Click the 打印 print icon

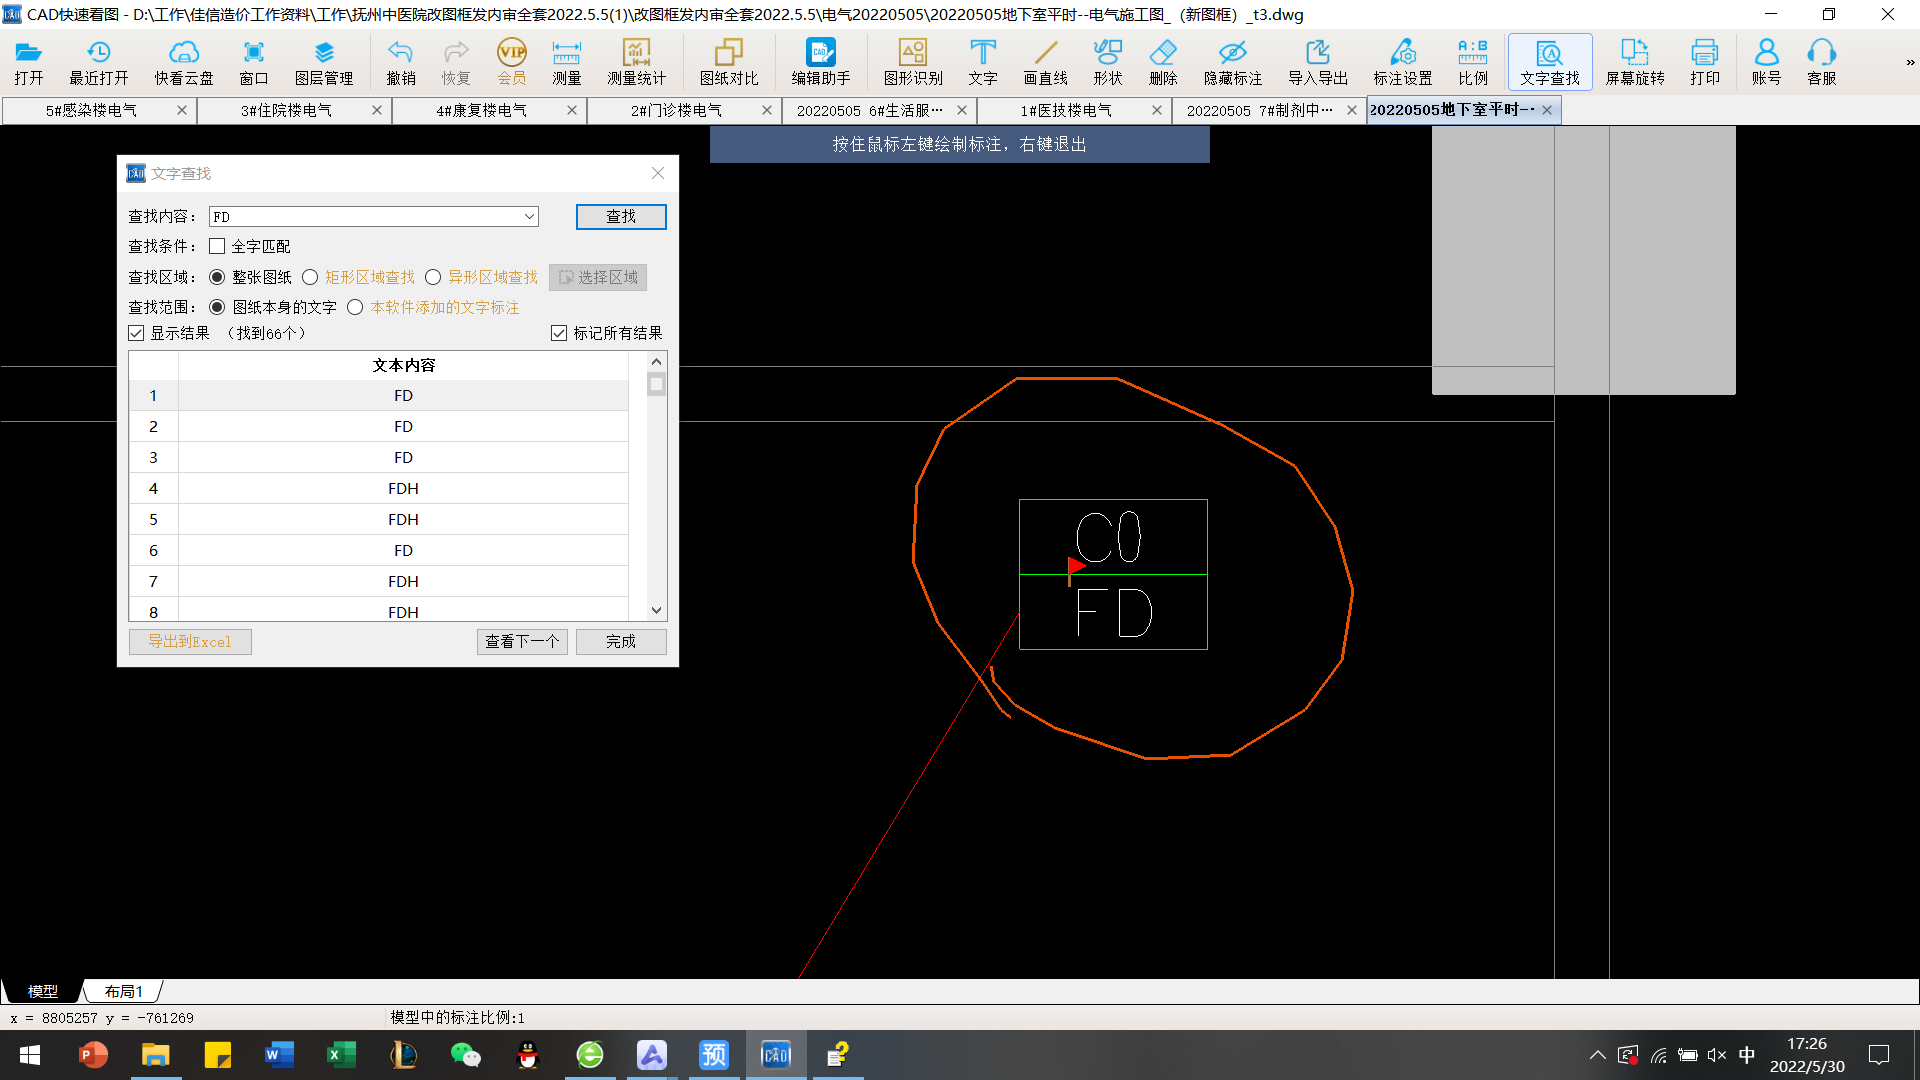1705,62
